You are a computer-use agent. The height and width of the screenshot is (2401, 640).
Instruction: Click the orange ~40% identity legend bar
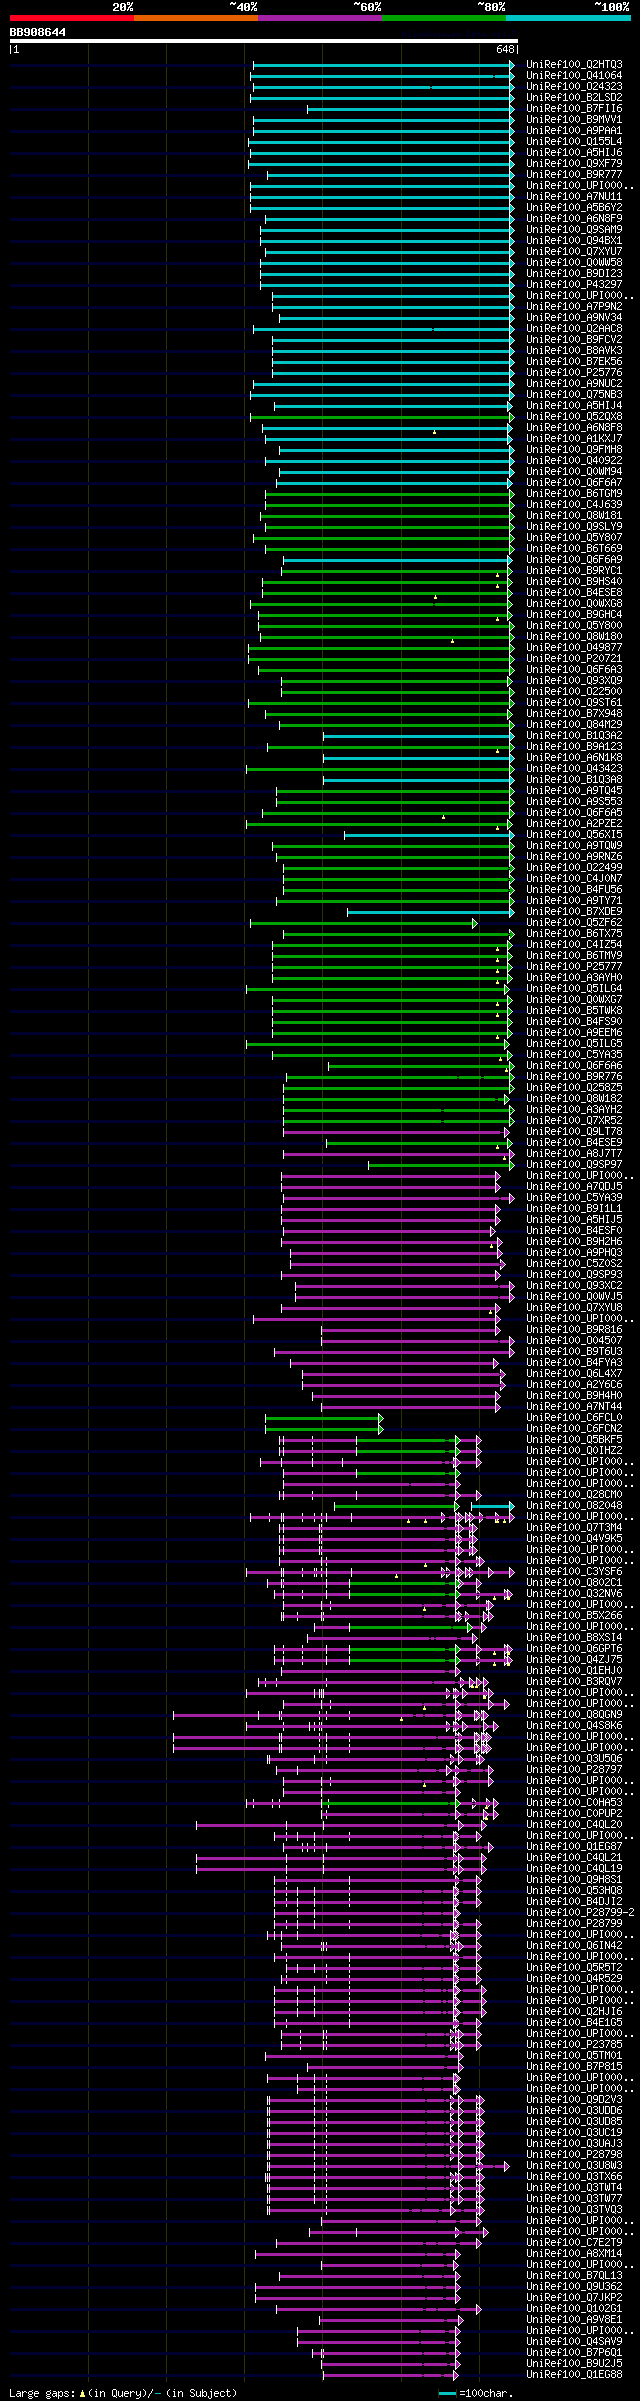(x=195, y=18)
